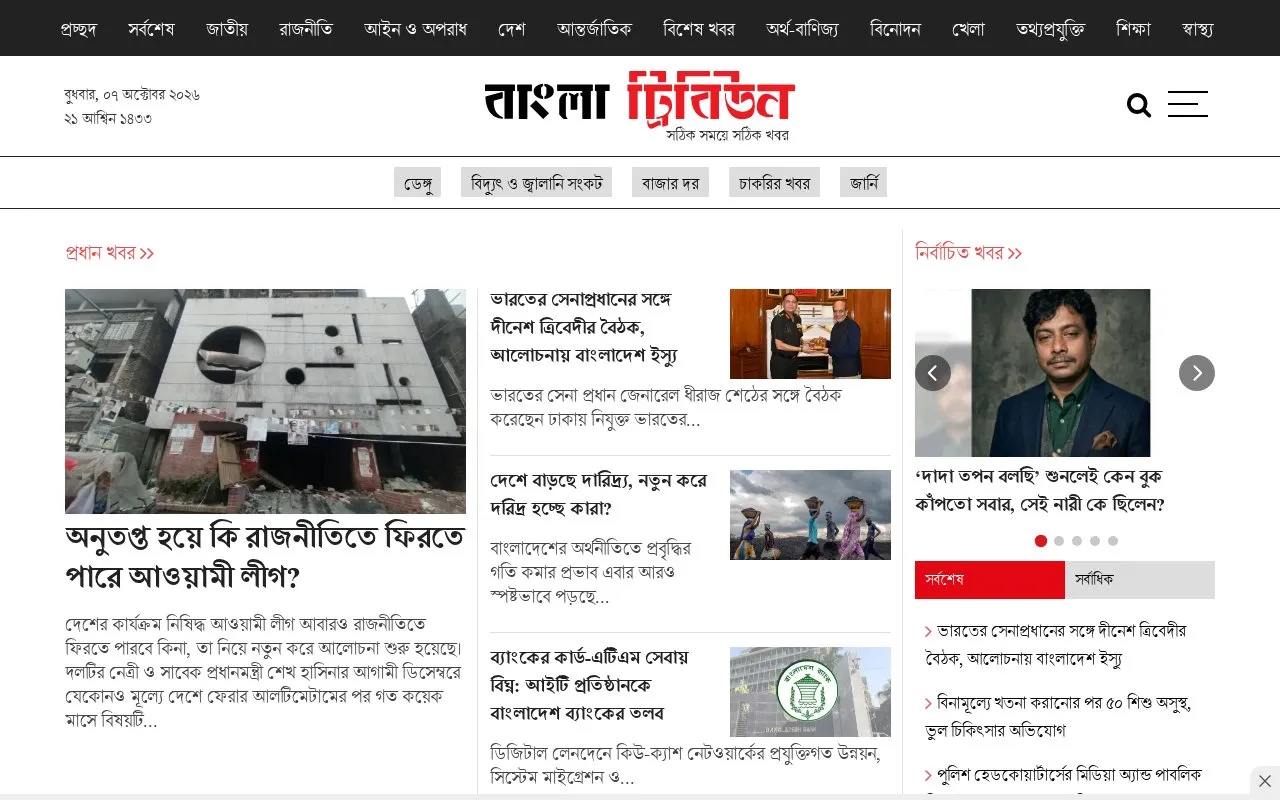Select the fourth carousel dot
The image size is (1280, 800).
[x=1095, y=541]
